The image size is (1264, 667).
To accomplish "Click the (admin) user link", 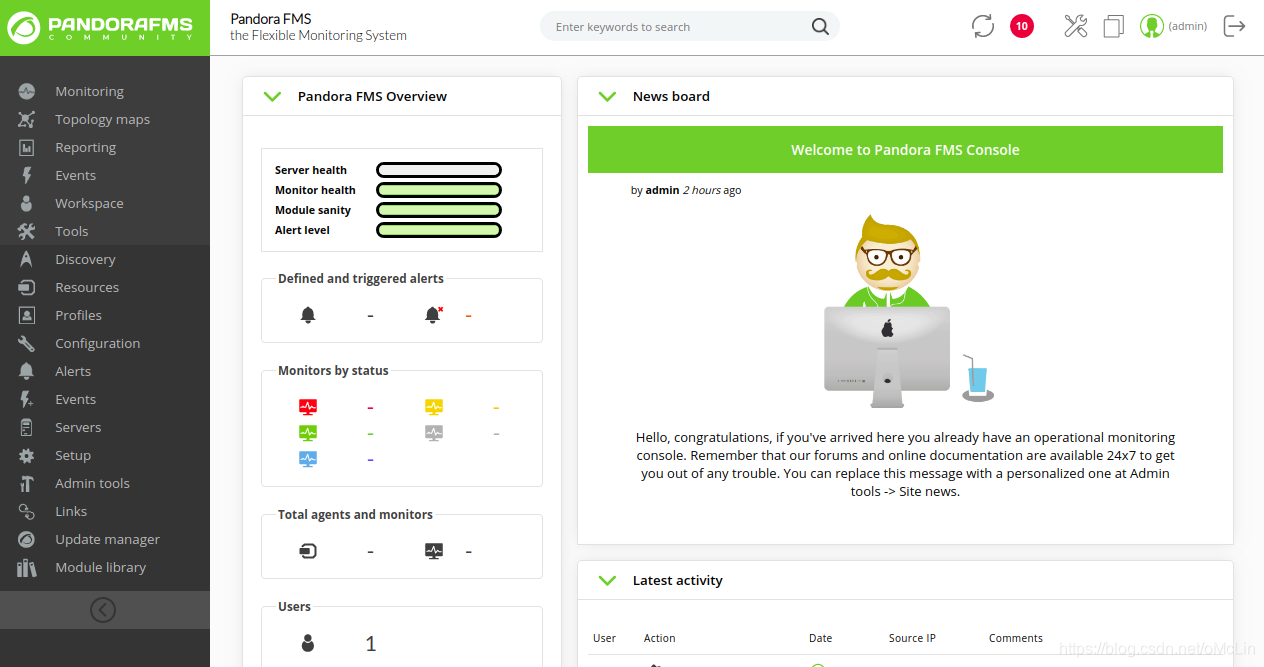I will 1188,26.
